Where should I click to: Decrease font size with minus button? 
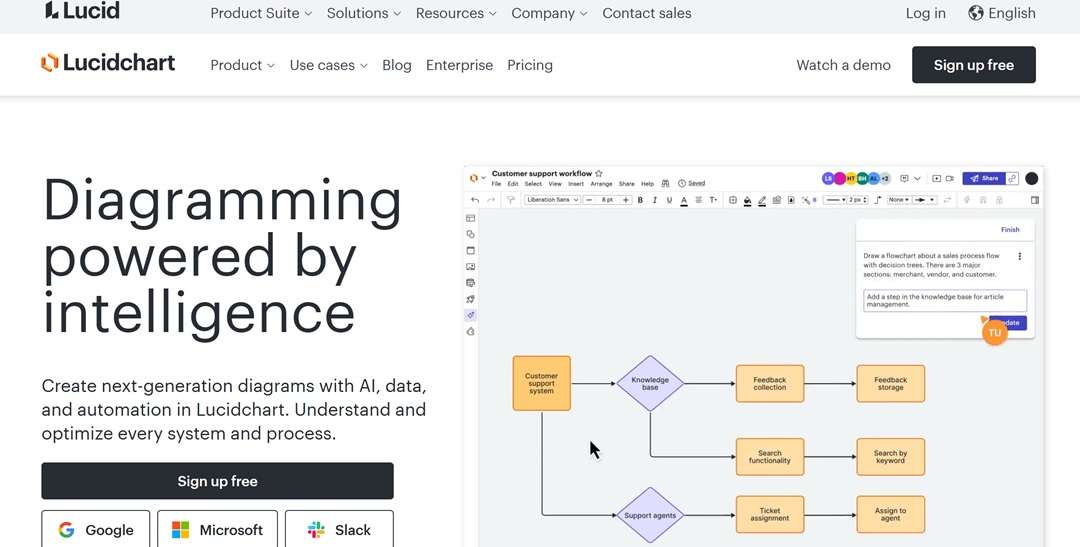tap(590, 200)
